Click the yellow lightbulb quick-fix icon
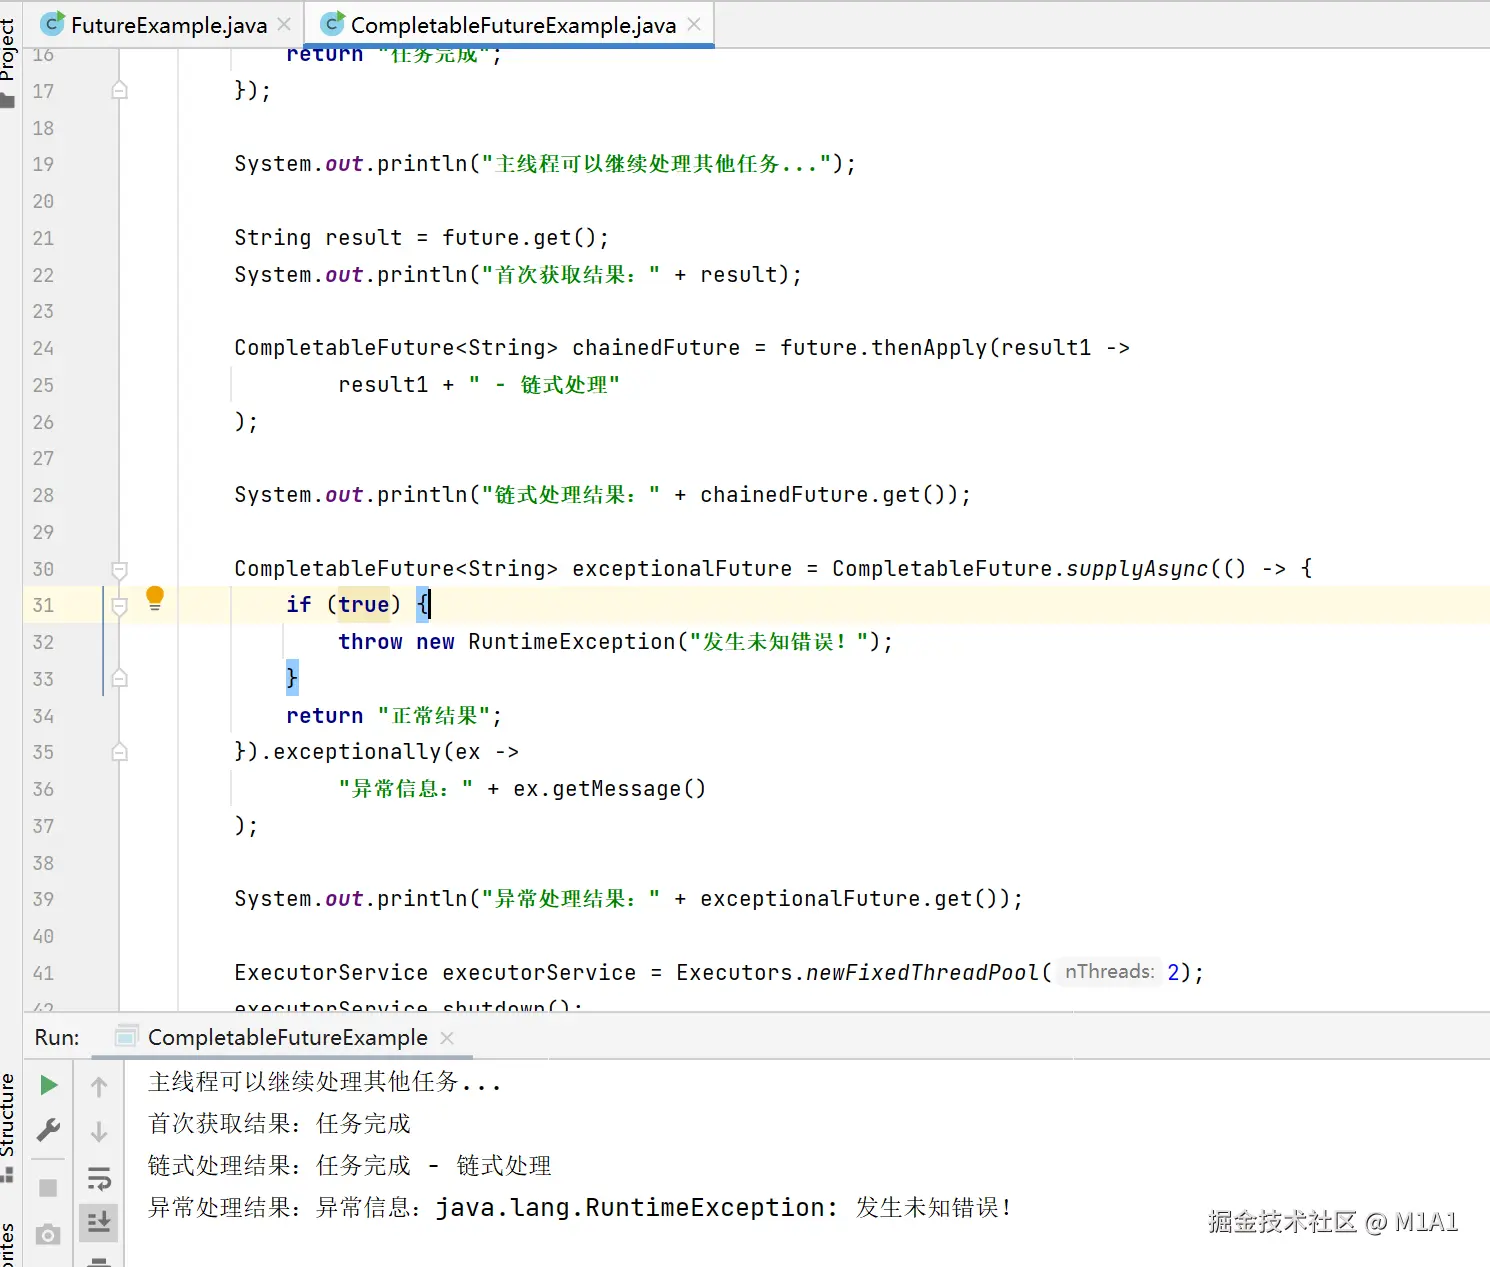 [155, 598]
